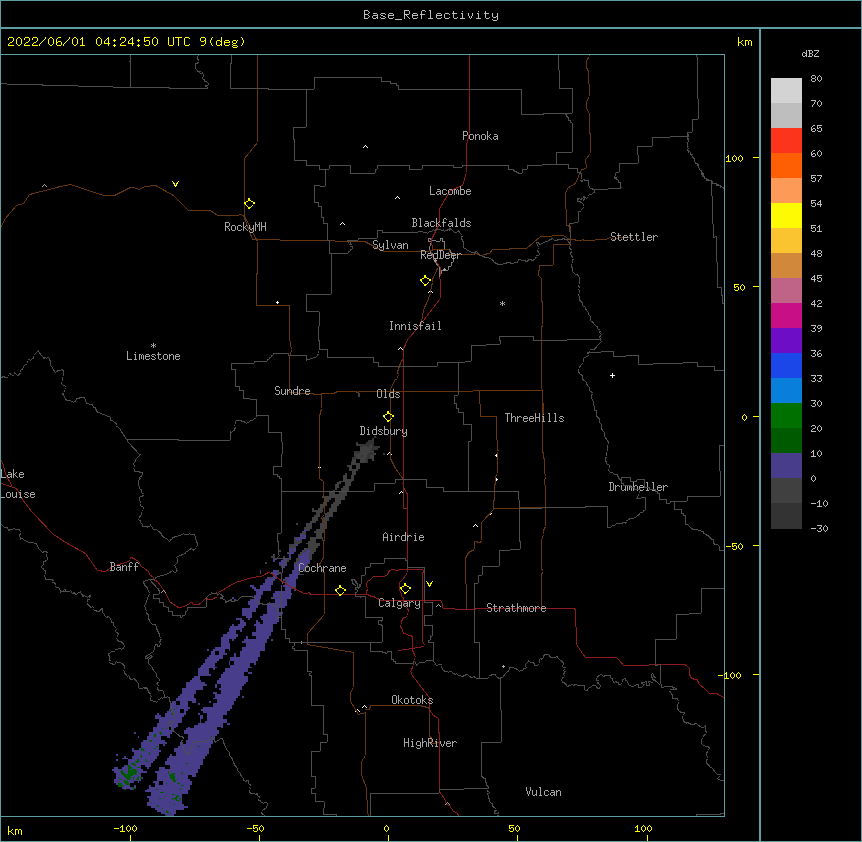862x842 pixels.
Task: Click the Ponoka city label
Action: point(480,136)
